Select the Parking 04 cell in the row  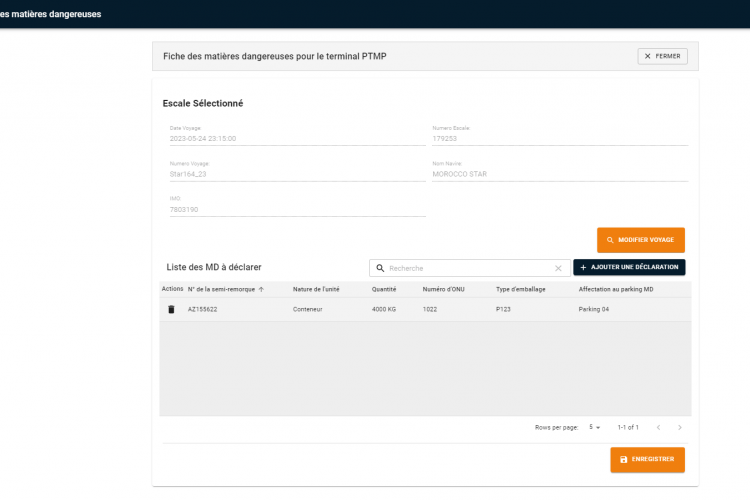[x=593, y=310]
